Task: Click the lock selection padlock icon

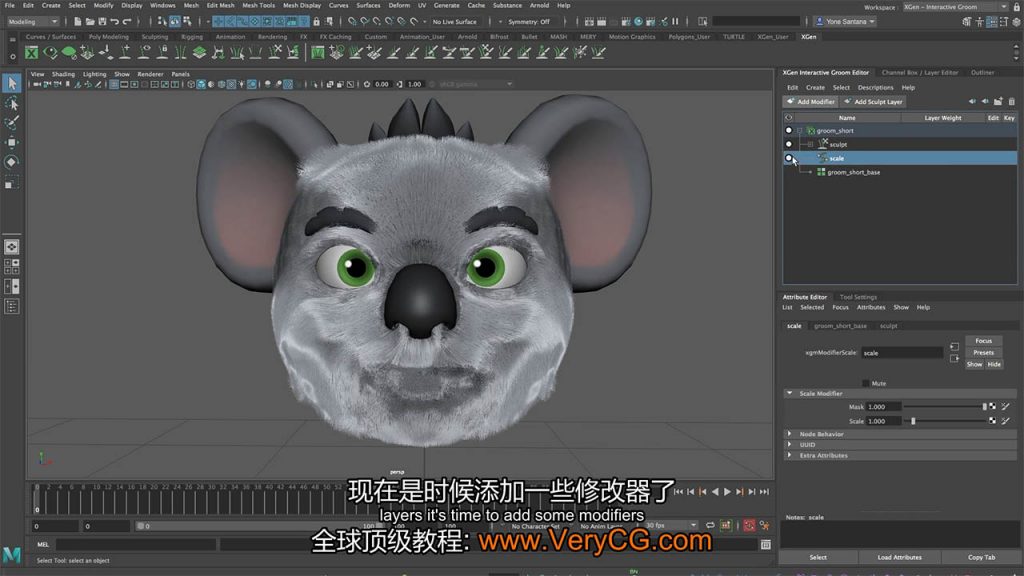Action: (x=317, y=22)
